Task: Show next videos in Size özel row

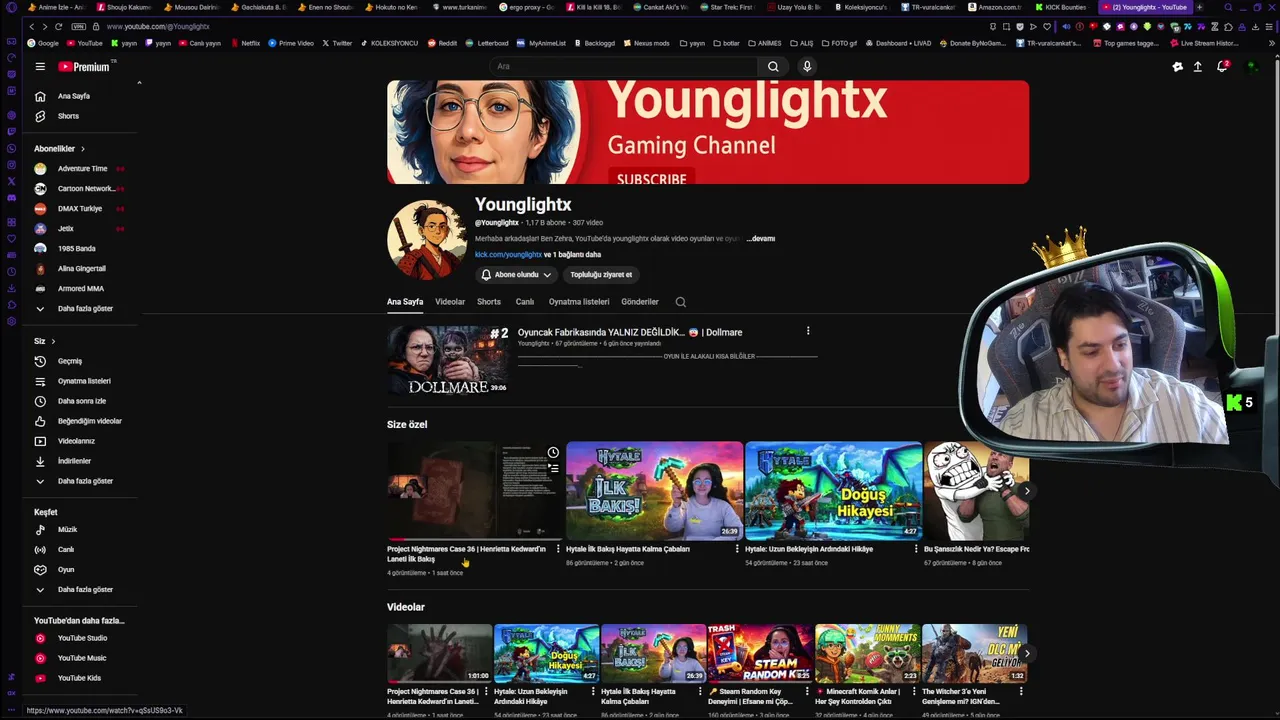Action: [1026, 491]
